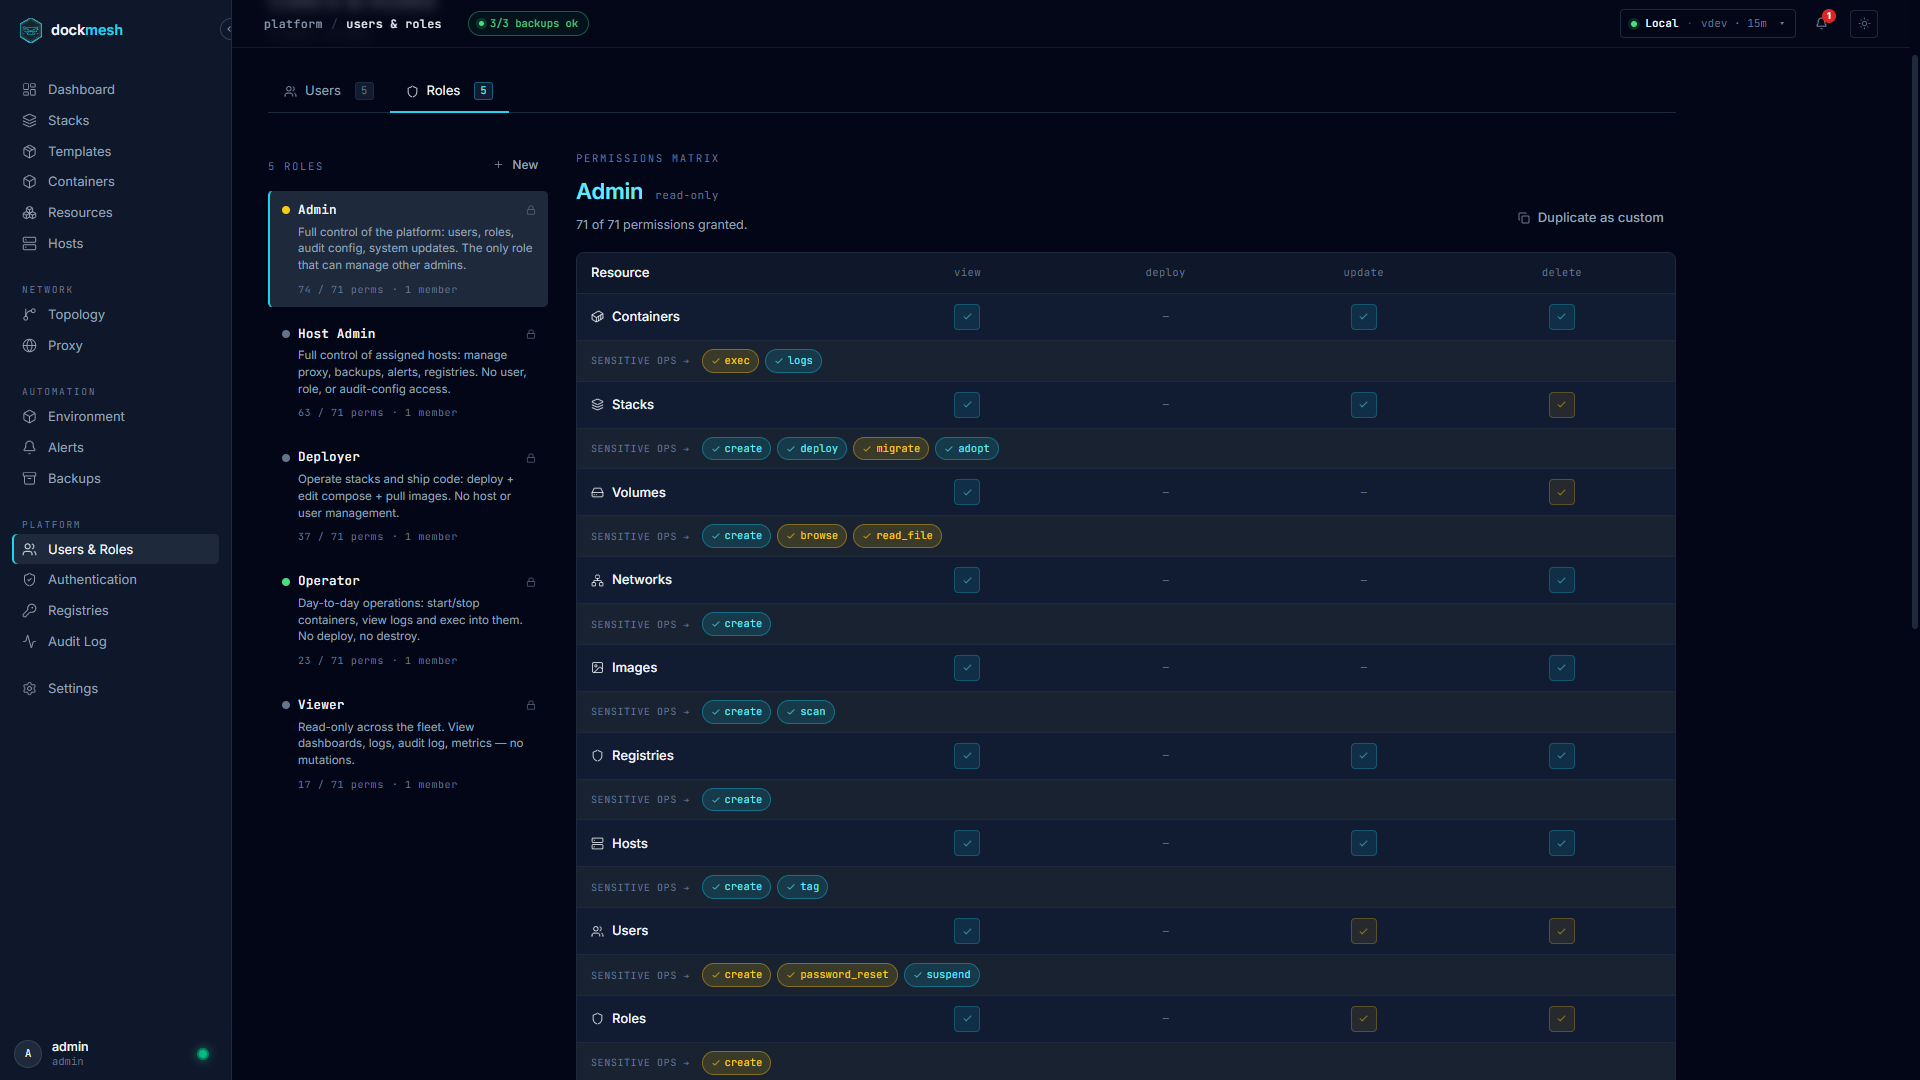The image size is (1920, 1080).
Task: Select the Host Admin role card
Action: (408, 372)
